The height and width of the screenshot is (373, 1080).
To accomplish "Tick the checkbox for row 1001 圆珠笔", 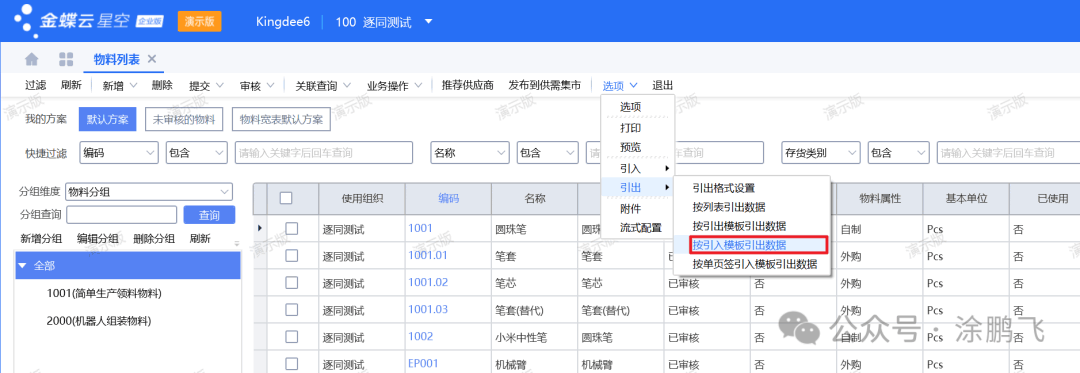I will click(x=291, y=228).
